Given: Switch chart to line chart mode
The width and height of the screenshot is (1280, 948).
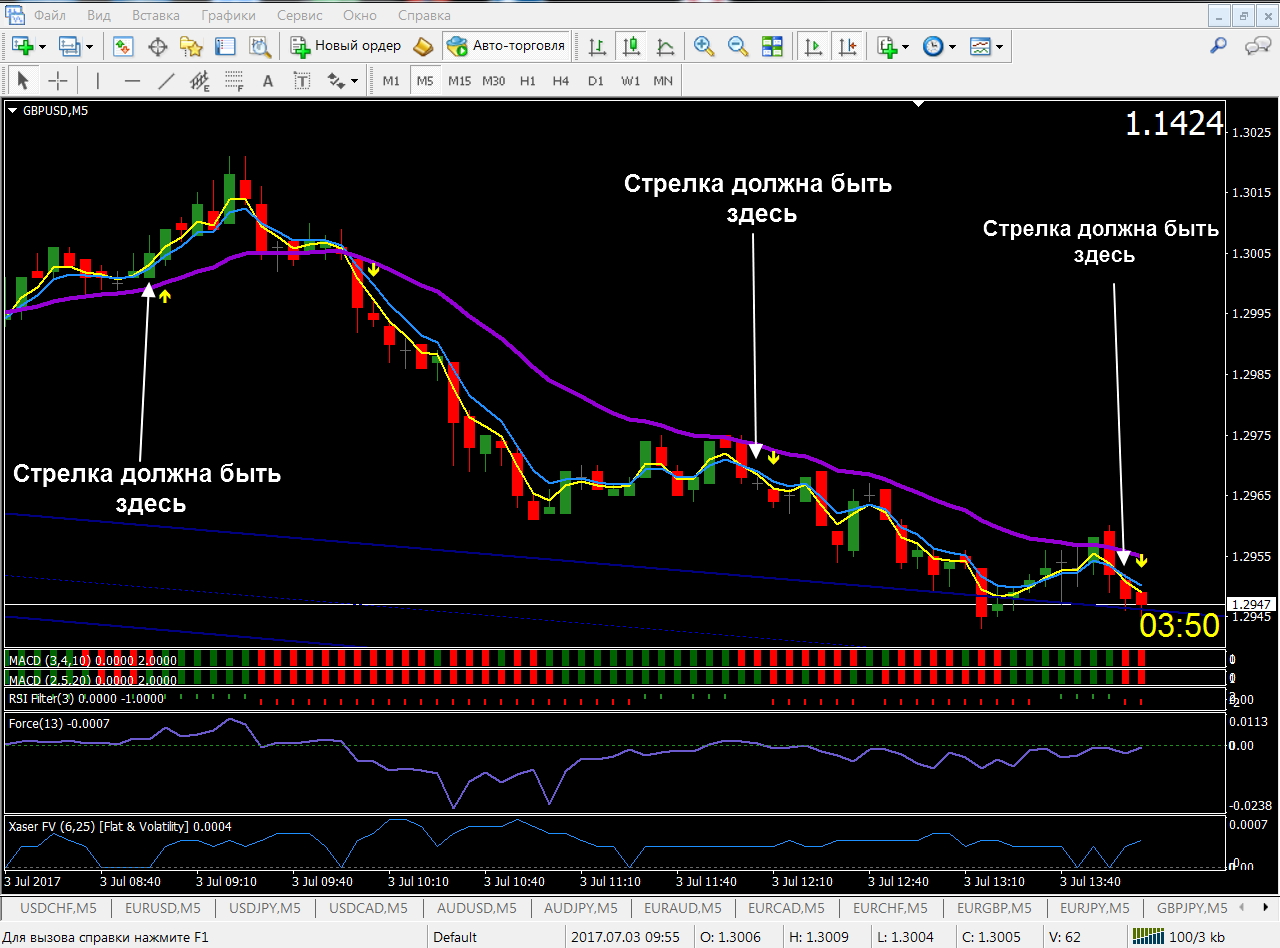Looking at the screenshot, I should click(665, 46).
